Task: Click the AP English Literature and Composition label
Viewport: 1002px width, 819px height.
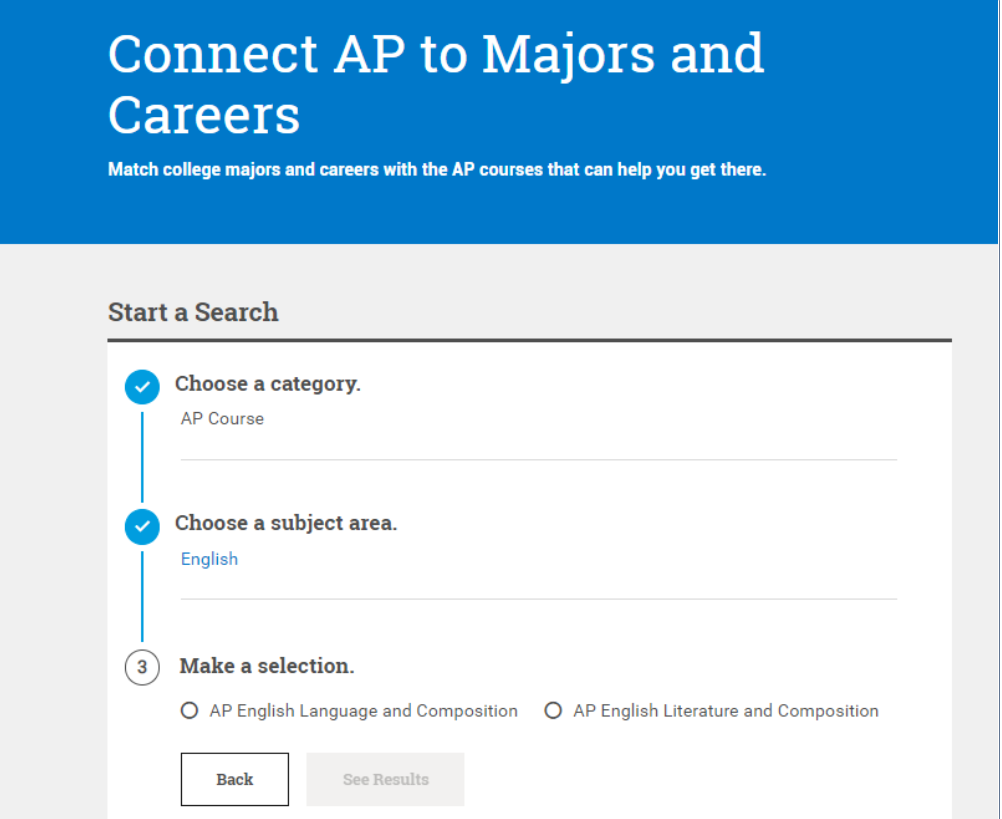Action: (x=725, y=711)
